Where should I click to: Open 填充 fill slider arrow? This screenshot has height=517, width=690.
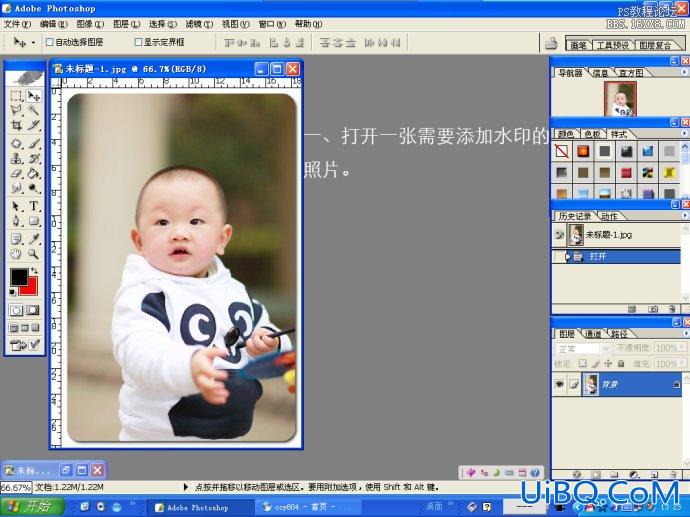682,363
